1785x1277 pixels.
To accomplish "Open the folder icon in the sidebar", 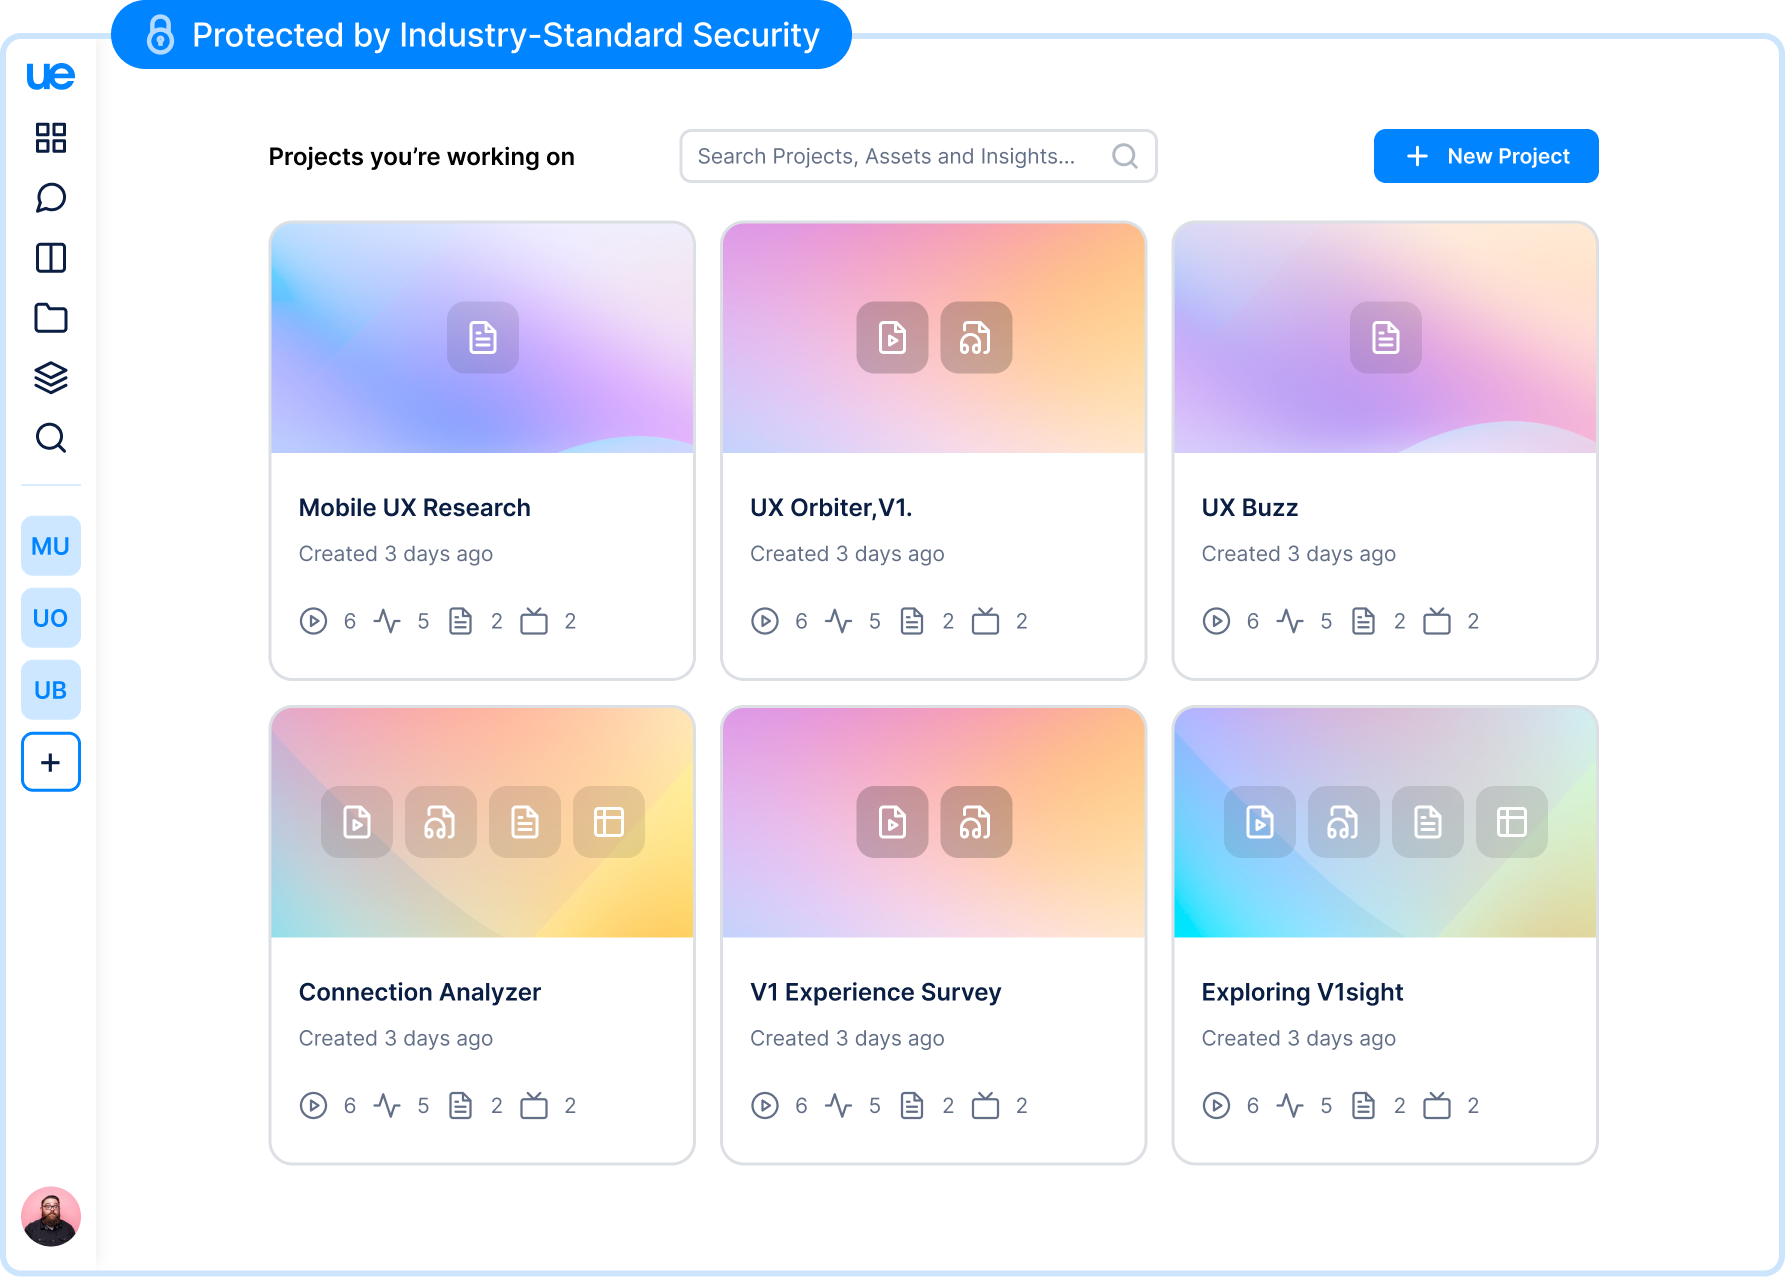I will point(51,318).
